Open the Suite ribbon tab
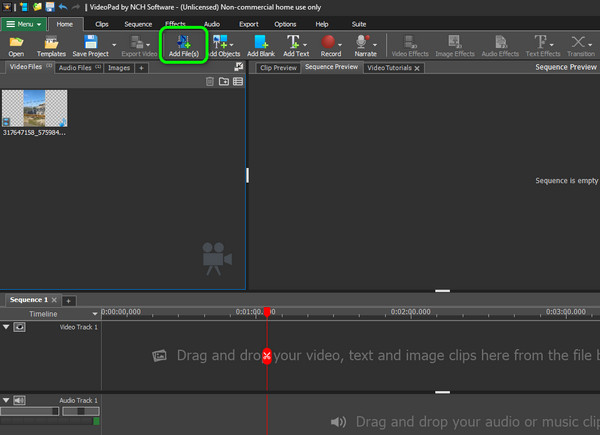 click(359, 24)
